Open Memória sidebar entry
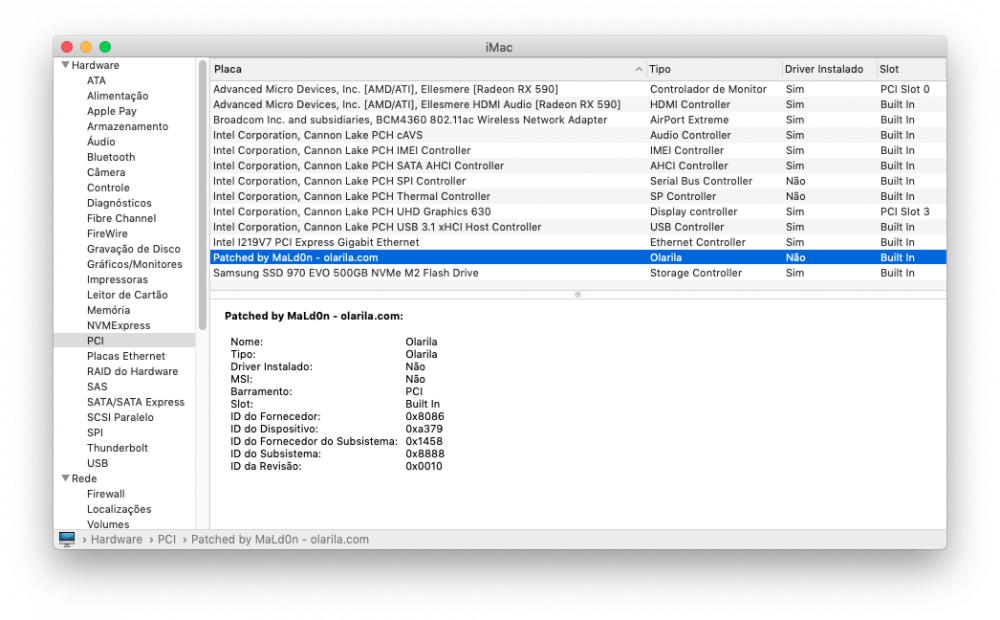Screen dimensions: 1000x620 (x=108, y=310)
